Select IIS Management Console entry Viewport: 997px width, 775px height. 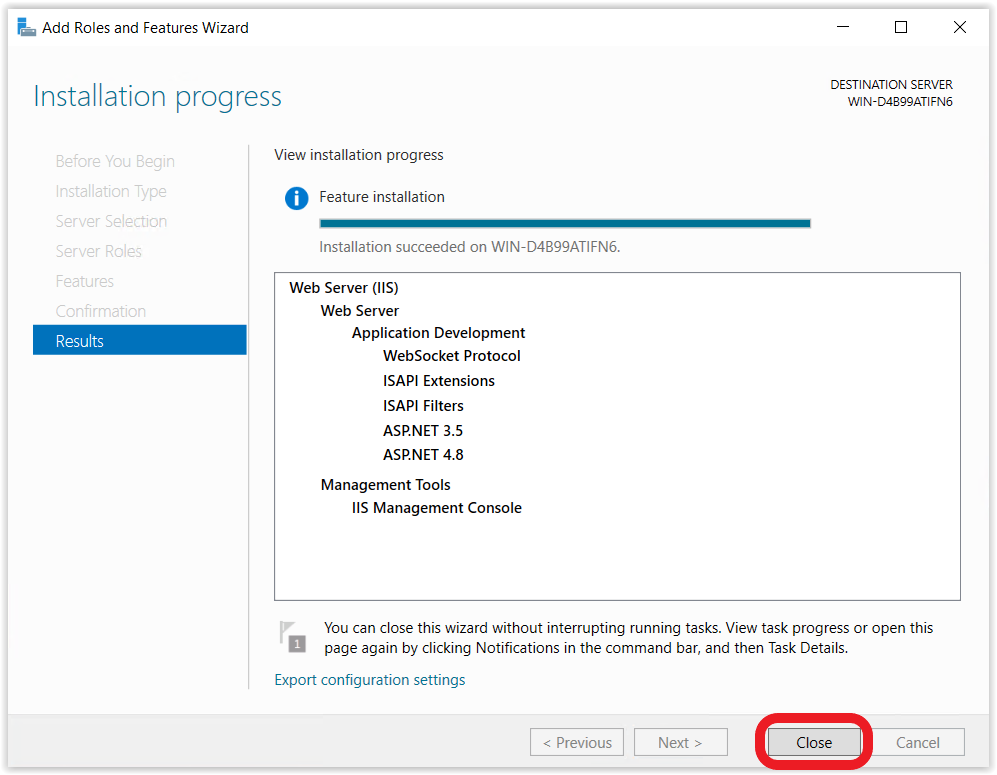coord(436,508)
